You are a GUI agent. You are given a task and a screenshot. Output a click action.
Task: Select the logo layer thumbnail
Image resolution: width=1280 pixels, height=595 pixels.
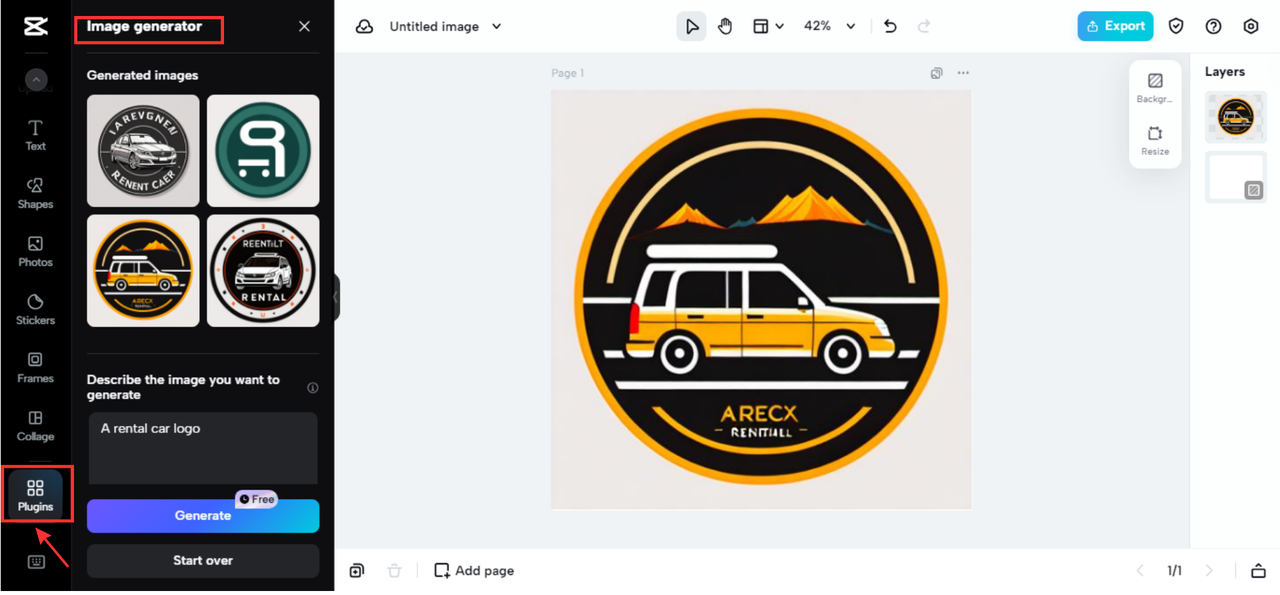click(x=1236, y=117)
